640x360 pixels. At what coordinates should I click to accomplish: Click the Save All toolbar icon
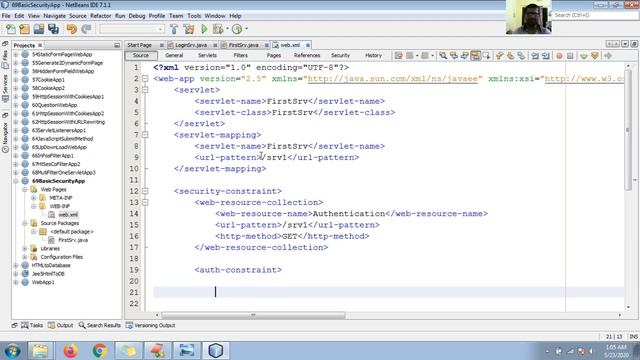(x=53, y=29)
